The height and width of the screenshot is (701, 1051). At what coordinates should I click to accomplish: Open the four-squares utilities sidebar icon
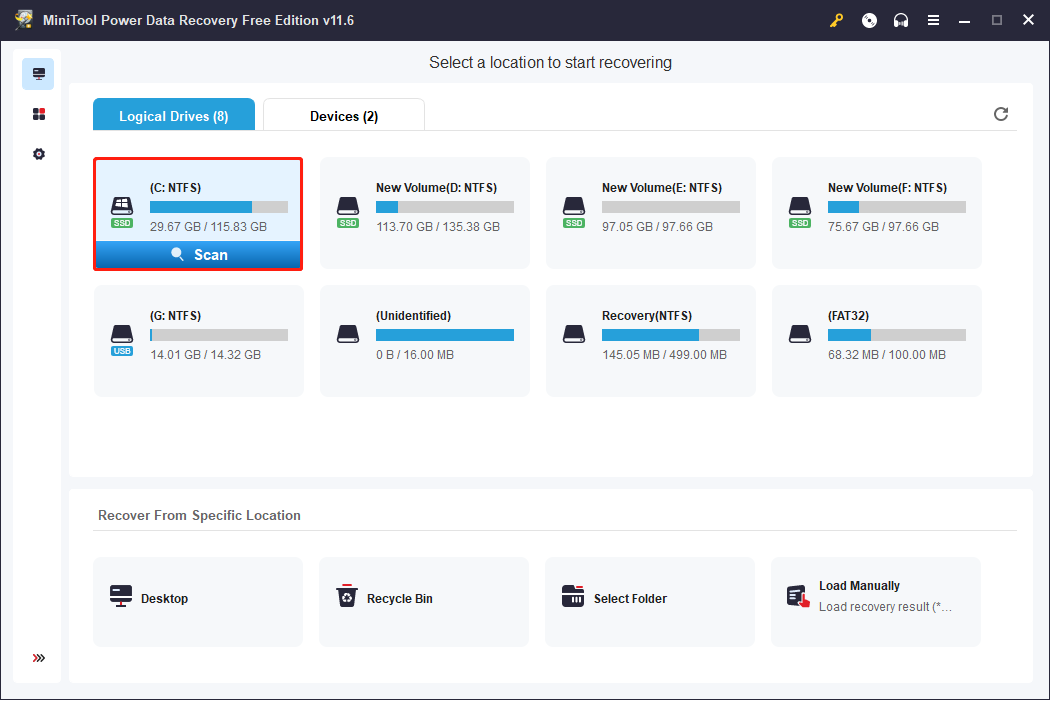tap(38, 114)
